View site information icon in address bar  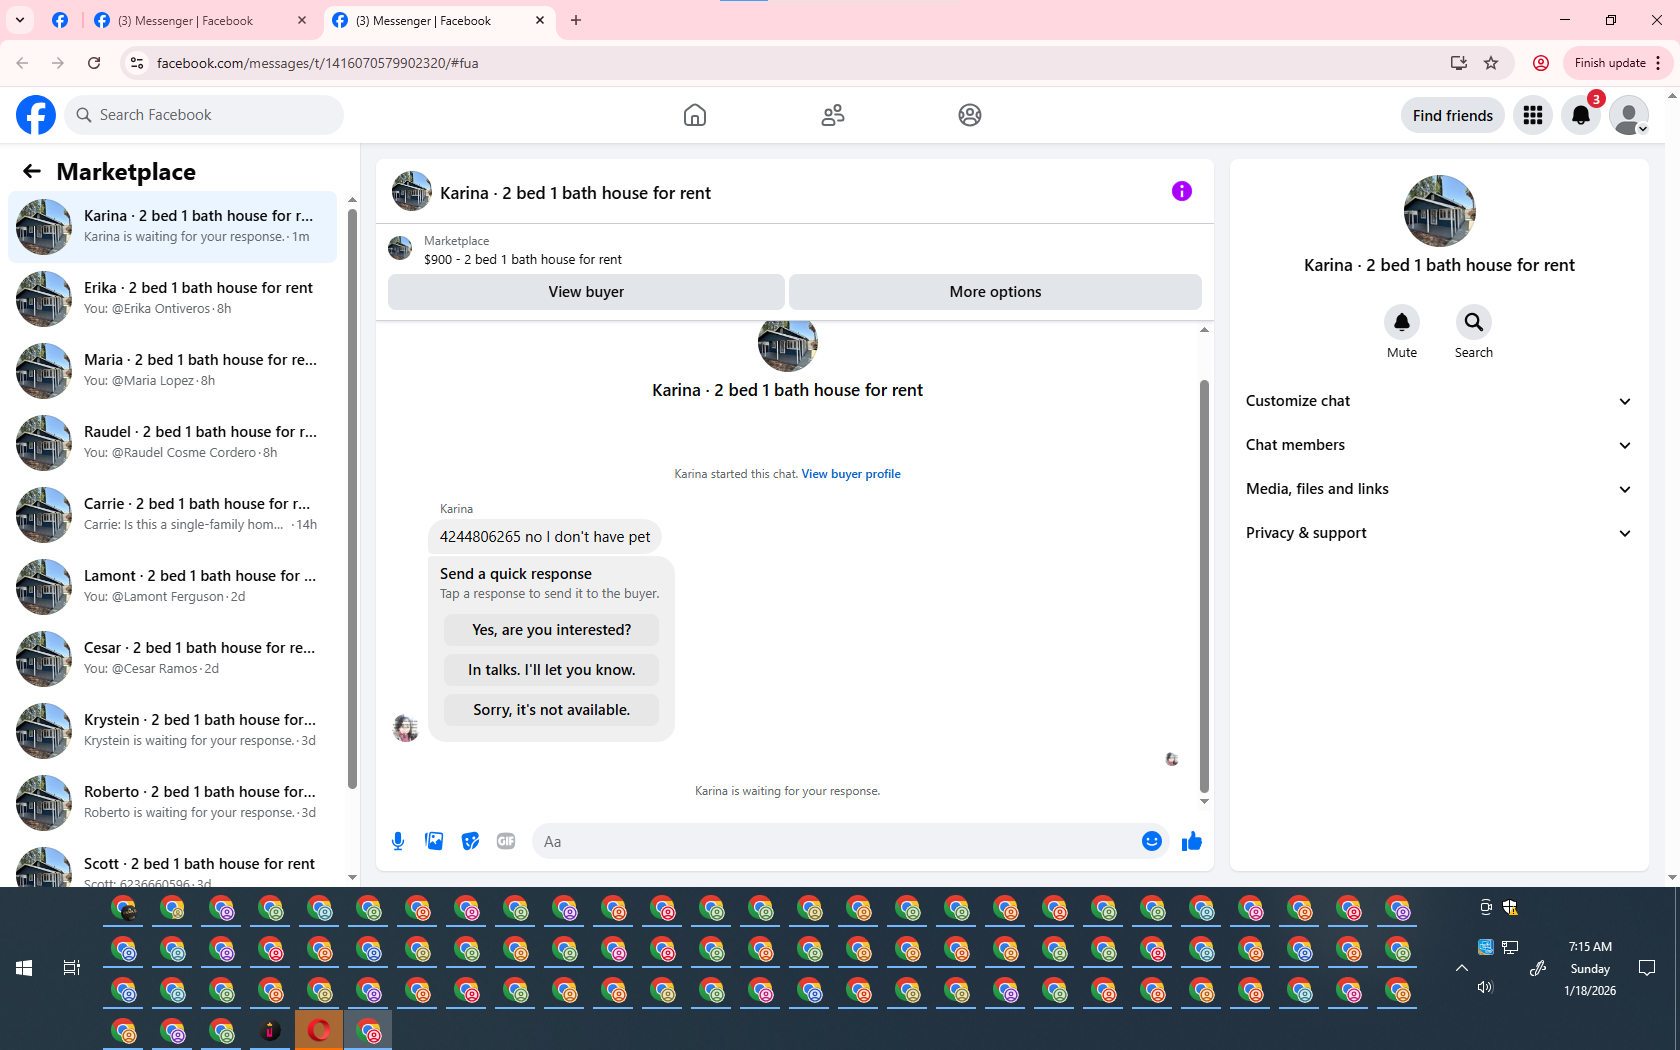[137, 63]
